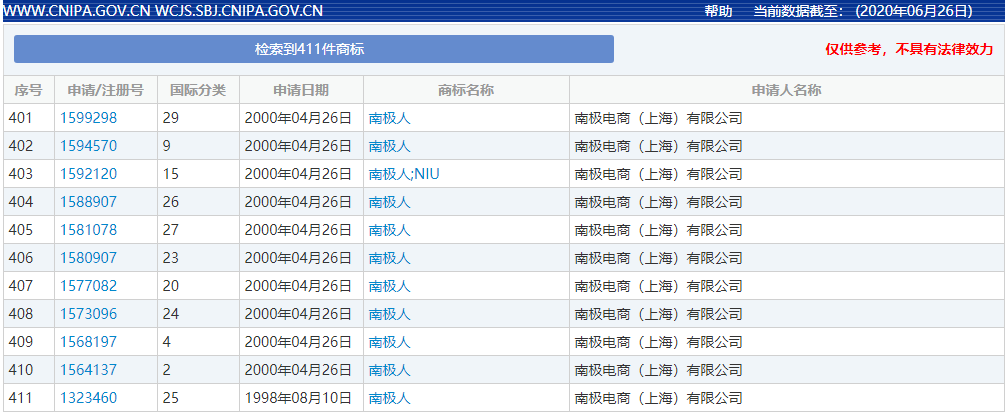Open the 帮助 help link
The height and width of the screenshot is (415, 1007).
pyautogui.click(x=718, y=11)
